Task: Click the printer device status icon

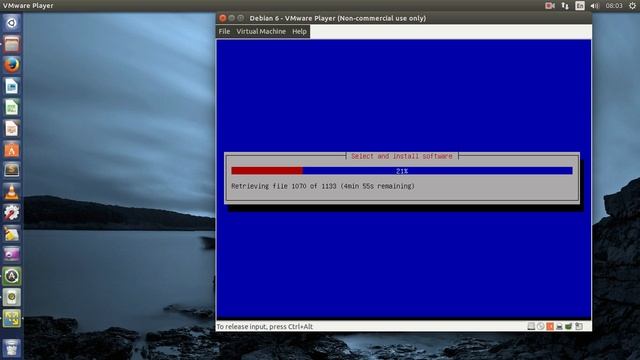Action: point(559,326)
